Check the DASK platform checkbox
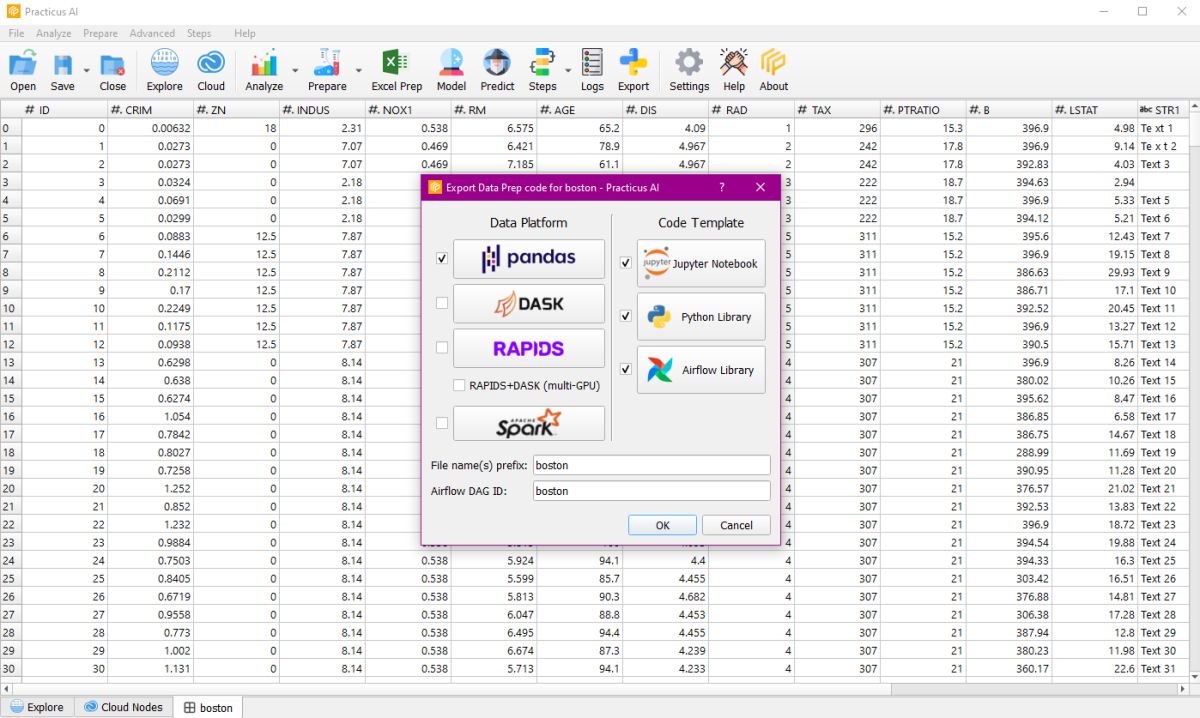This screenshot has width=1200, height=718. (x=442, y=303)
